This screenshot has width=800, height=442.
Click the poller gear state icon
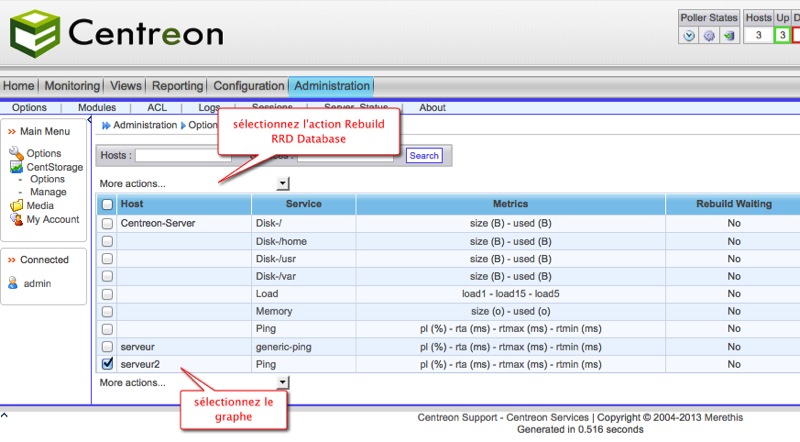click(709, 35)
